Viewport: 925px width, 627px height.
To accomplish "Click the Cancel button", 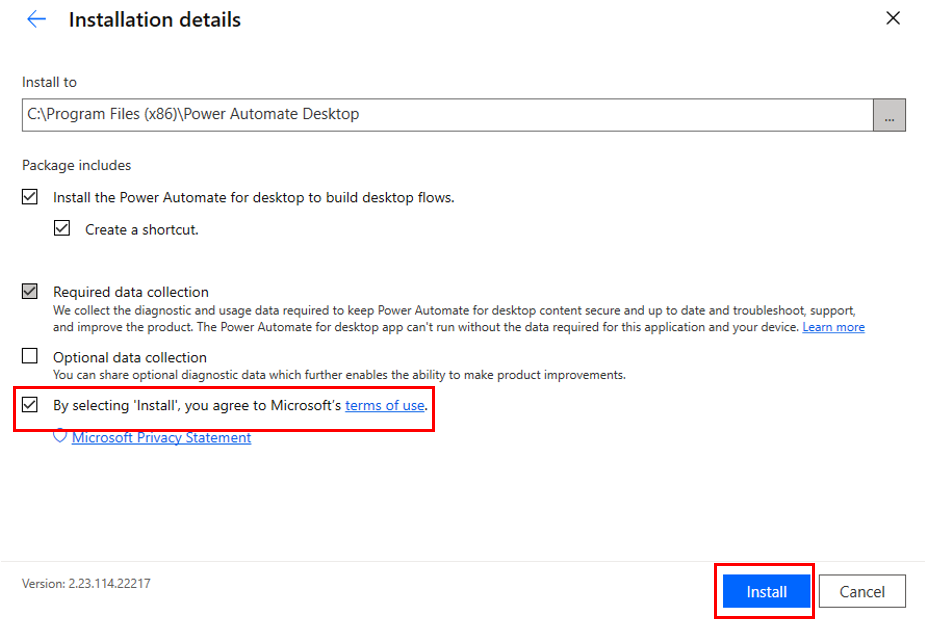I will click(861, 591).
